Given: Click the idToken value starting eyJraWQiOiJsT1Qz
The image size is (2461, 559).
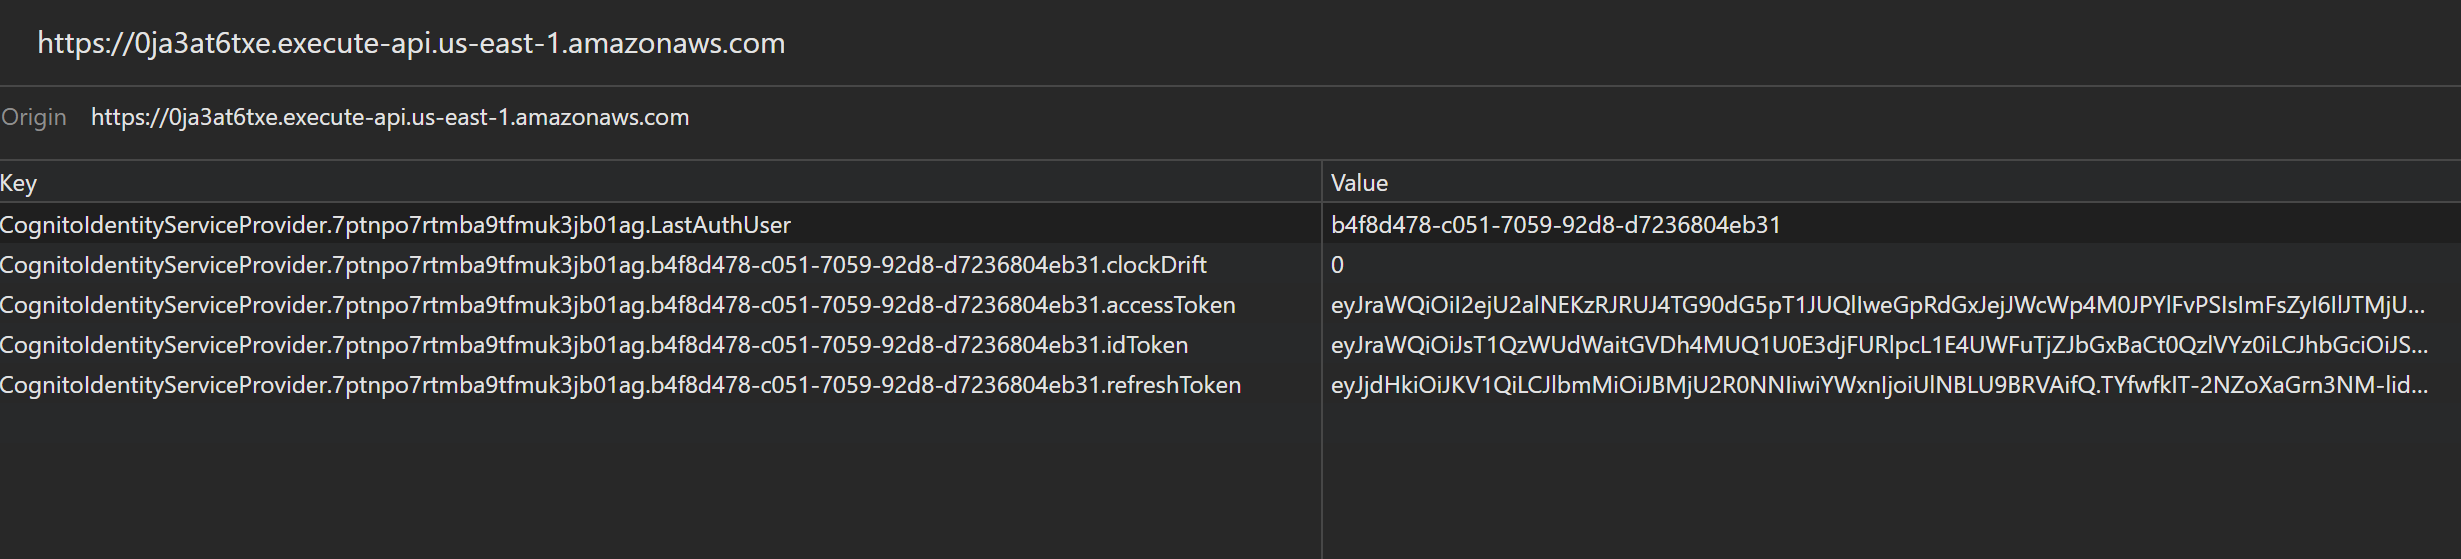Looking at the screenshot, I should click(1878, 345).
